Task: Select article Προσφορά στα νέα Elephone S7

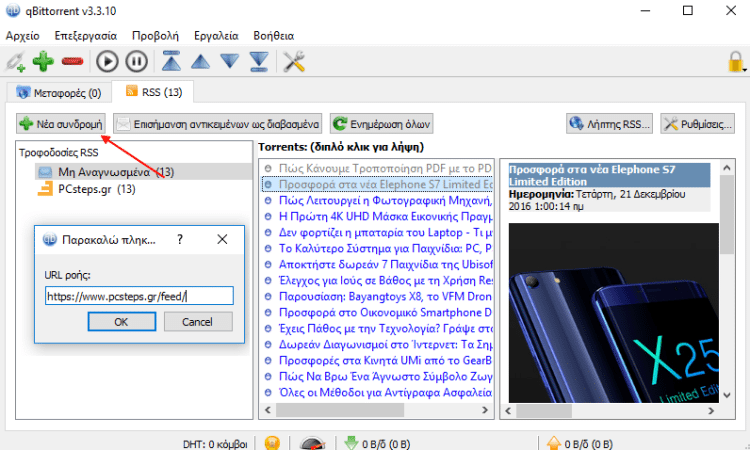Action: click(x=378, y=185)
